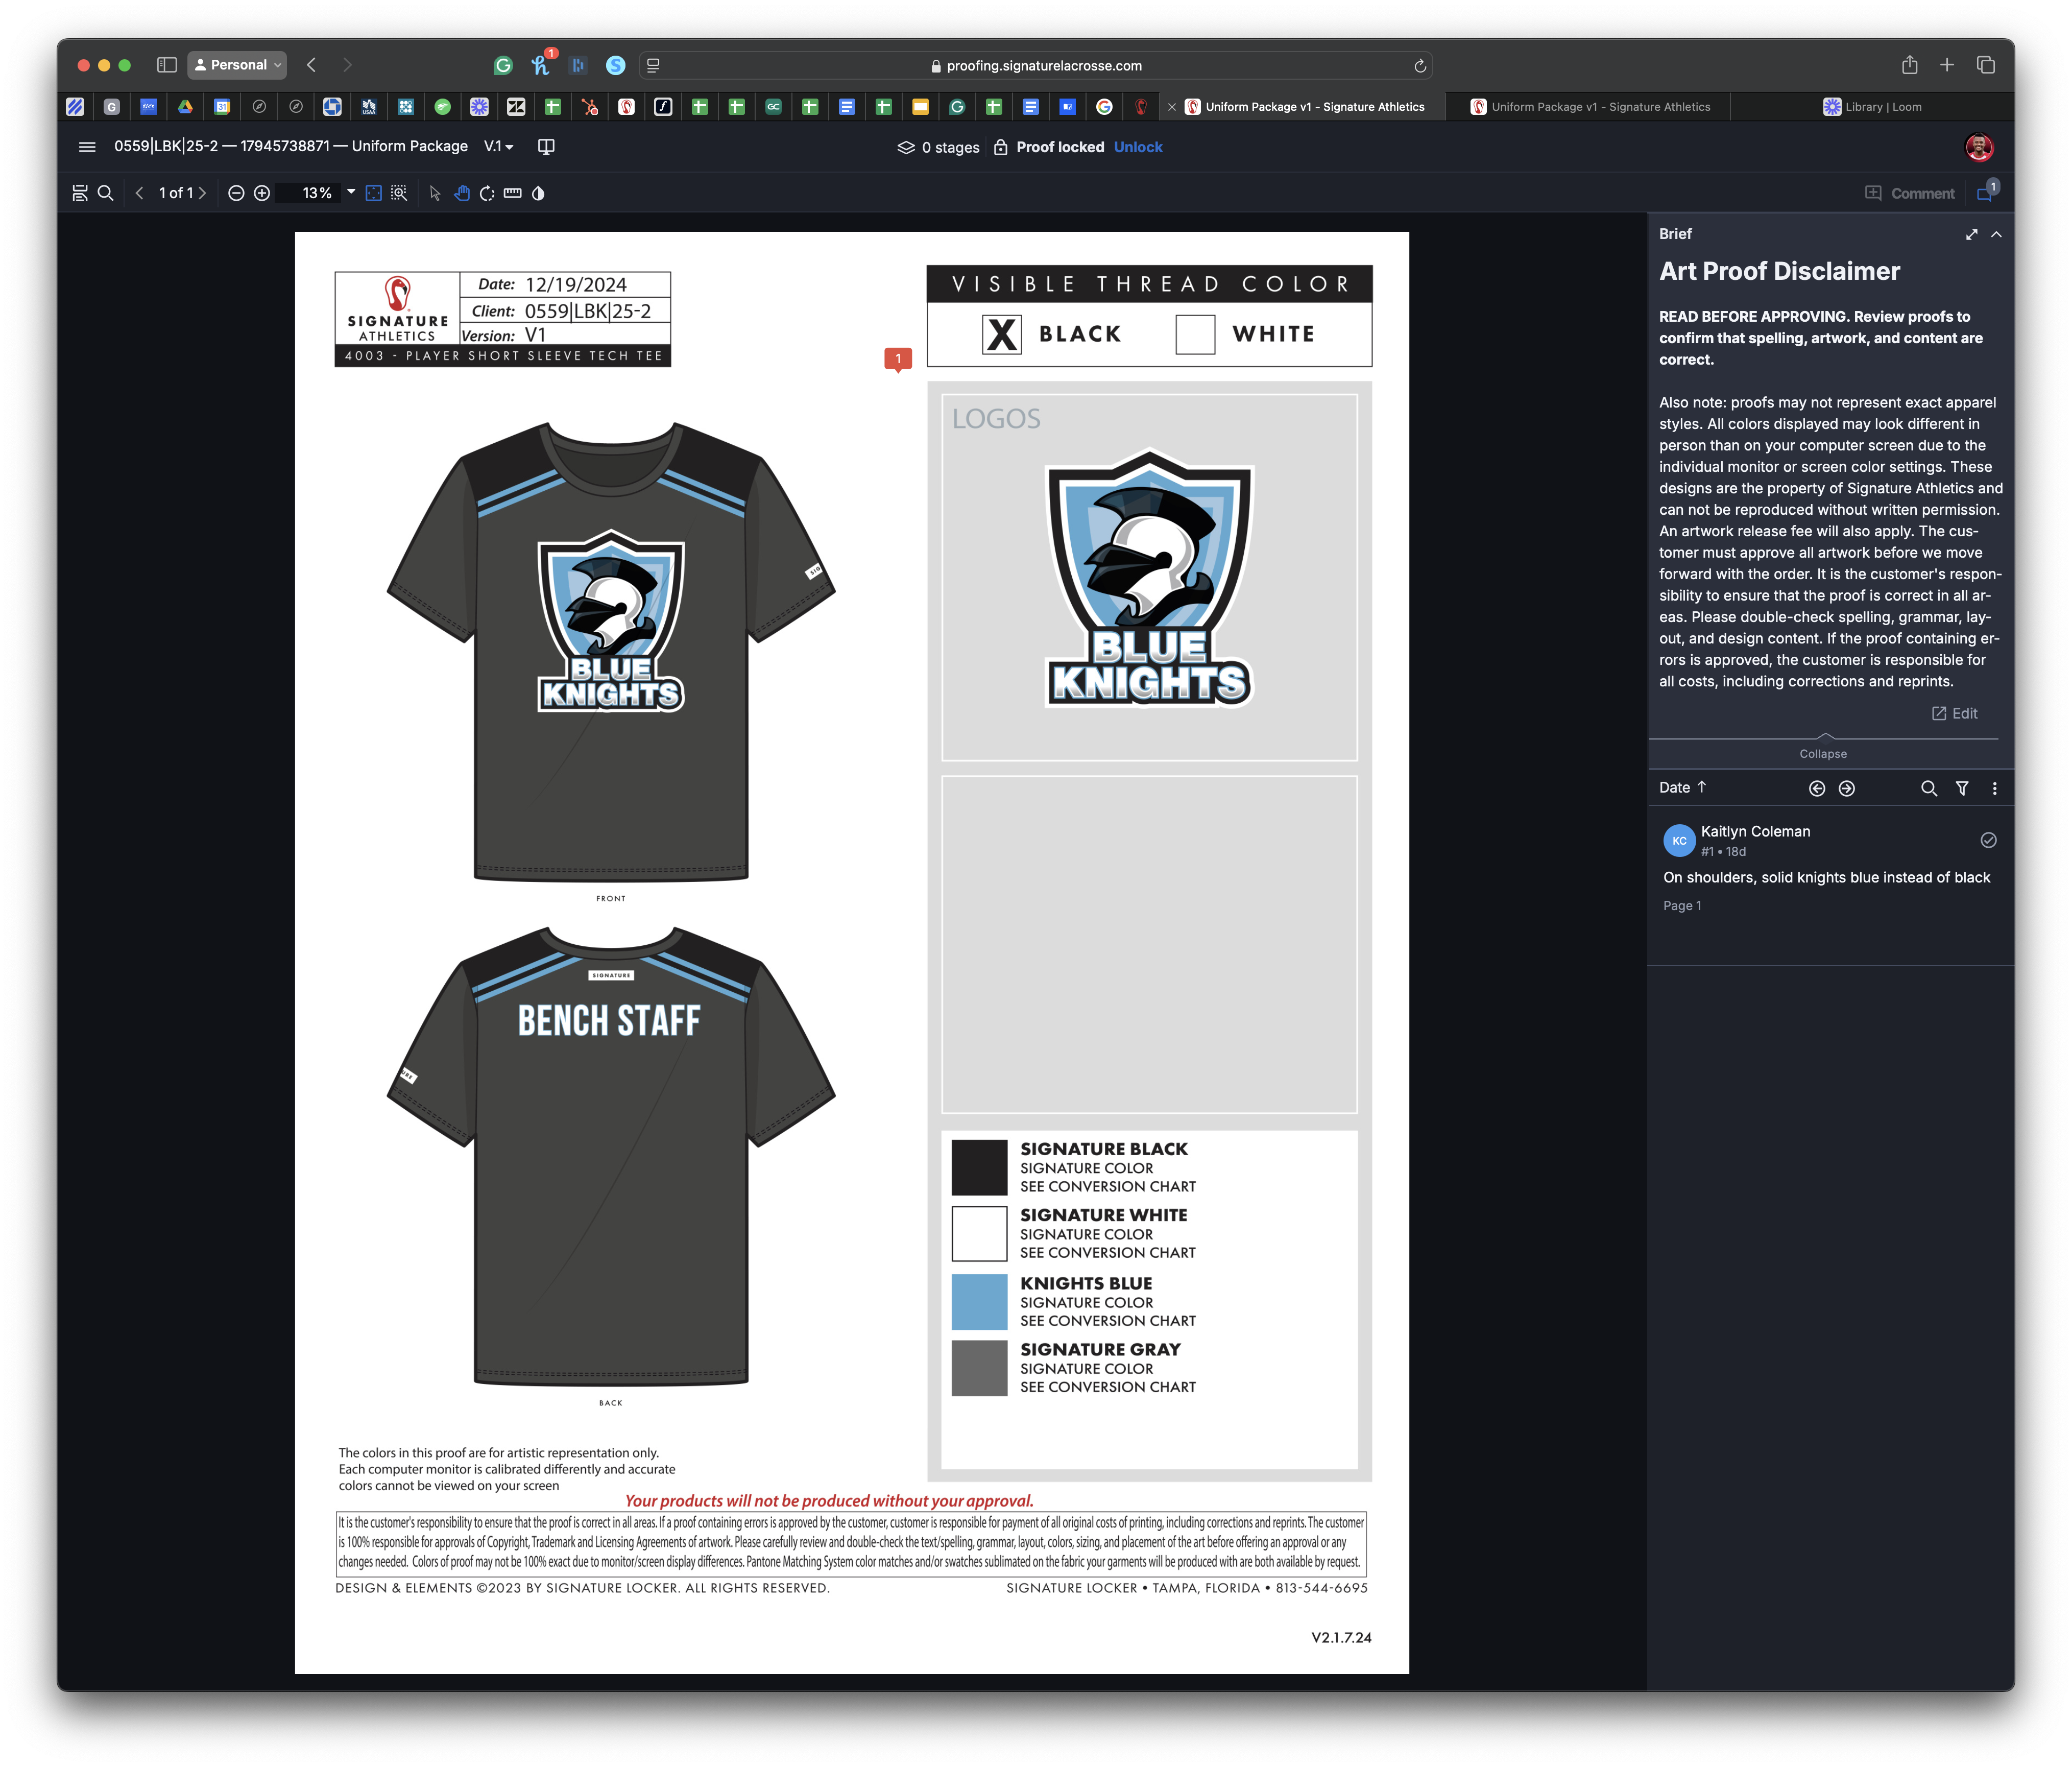Click the Unlock proof link
This screenshot has width=2072, height=1767.
coord(1138,147)
